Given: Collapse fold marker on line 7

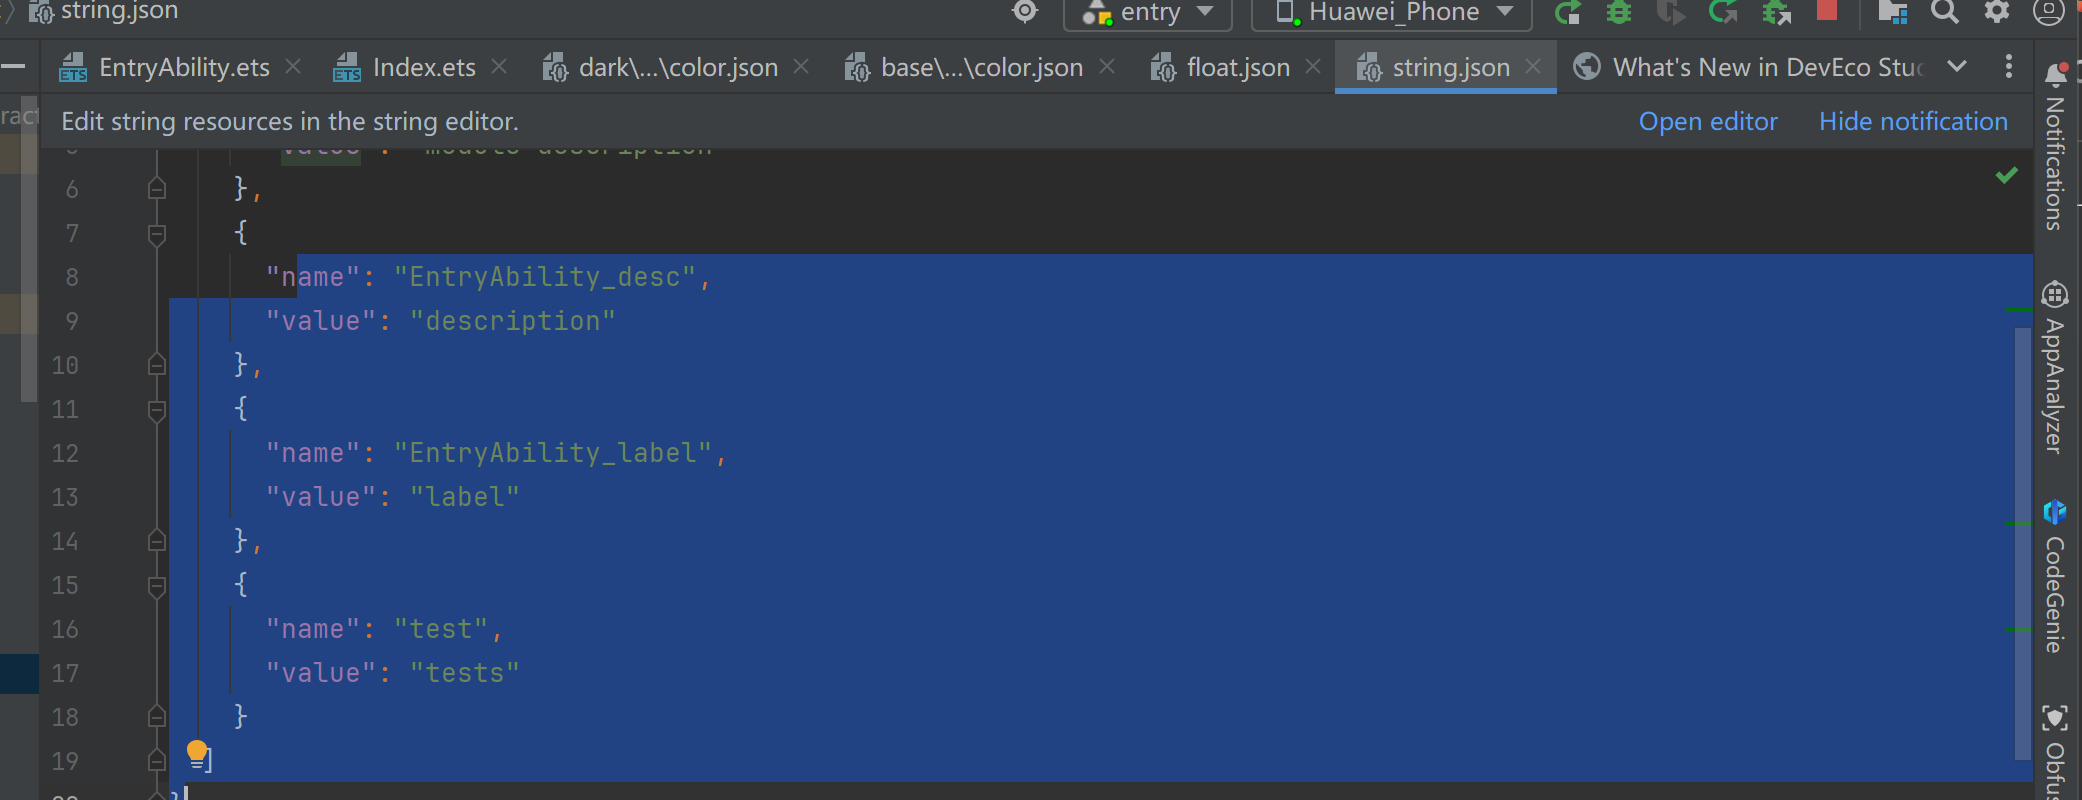Looking at the screenshot, I should click(157, 233).
